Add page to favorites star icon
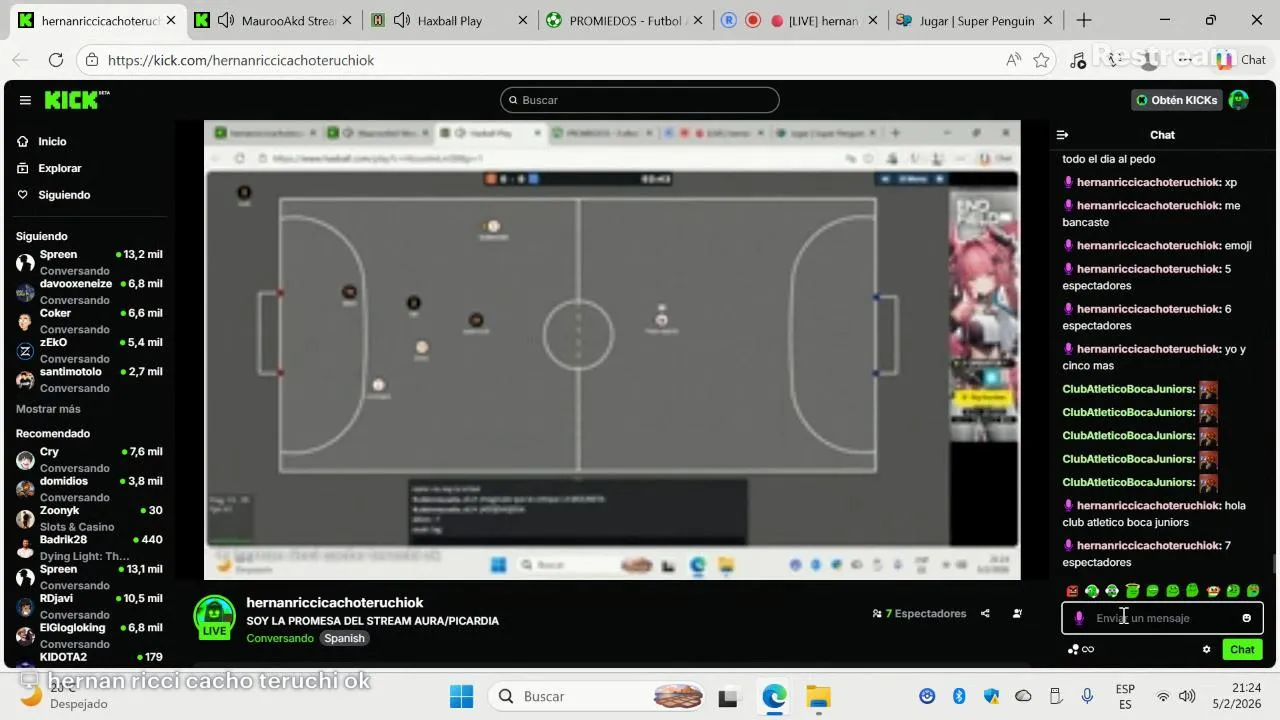 click(x=1041, y=60)
